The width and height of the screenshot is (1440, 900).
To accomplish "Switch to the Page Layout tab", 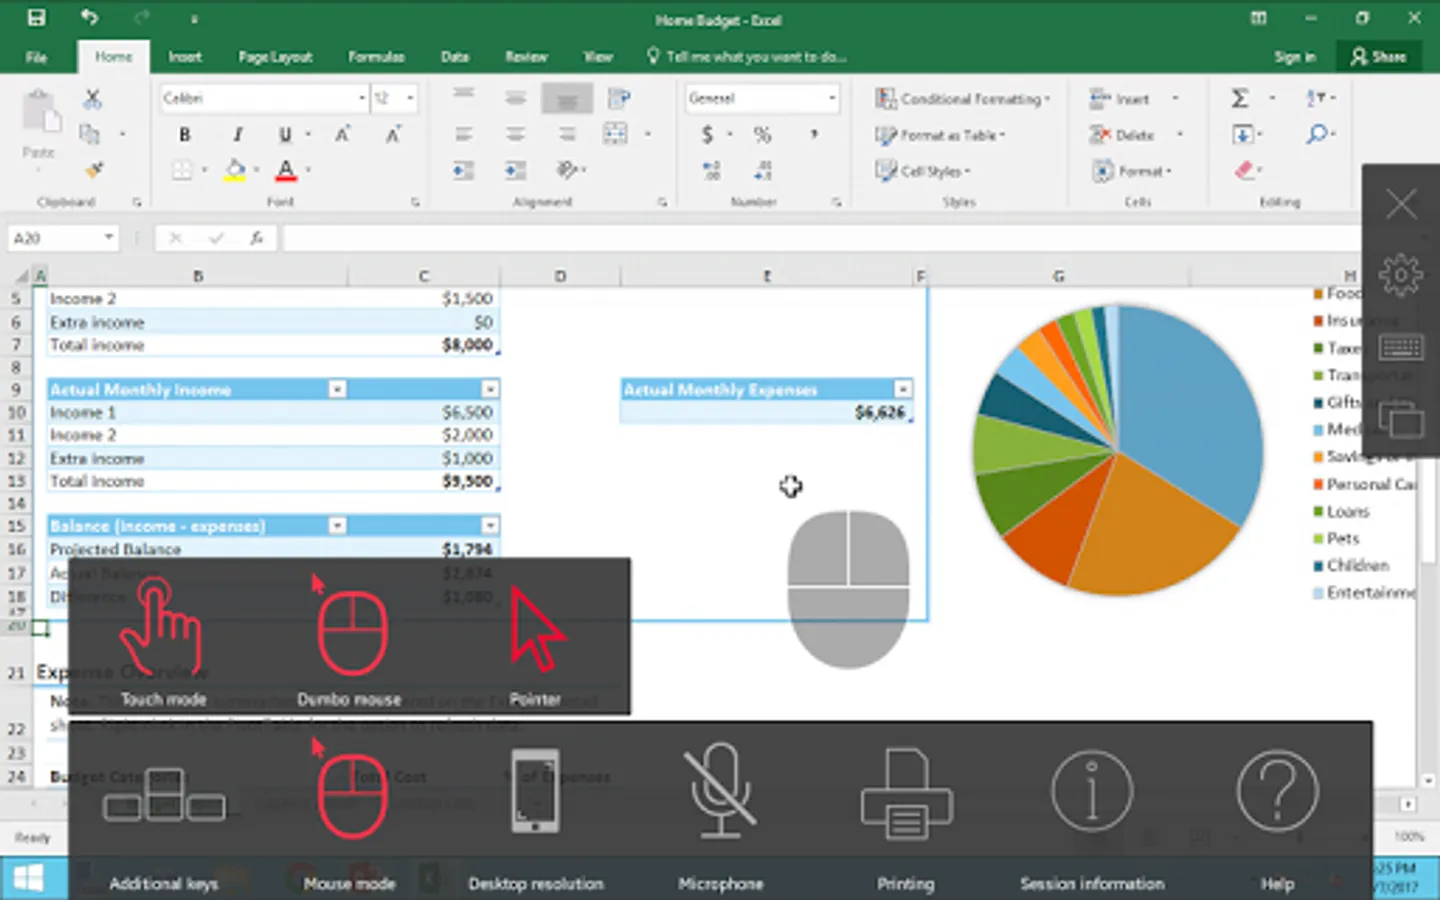I will click(x=275, y=57).
